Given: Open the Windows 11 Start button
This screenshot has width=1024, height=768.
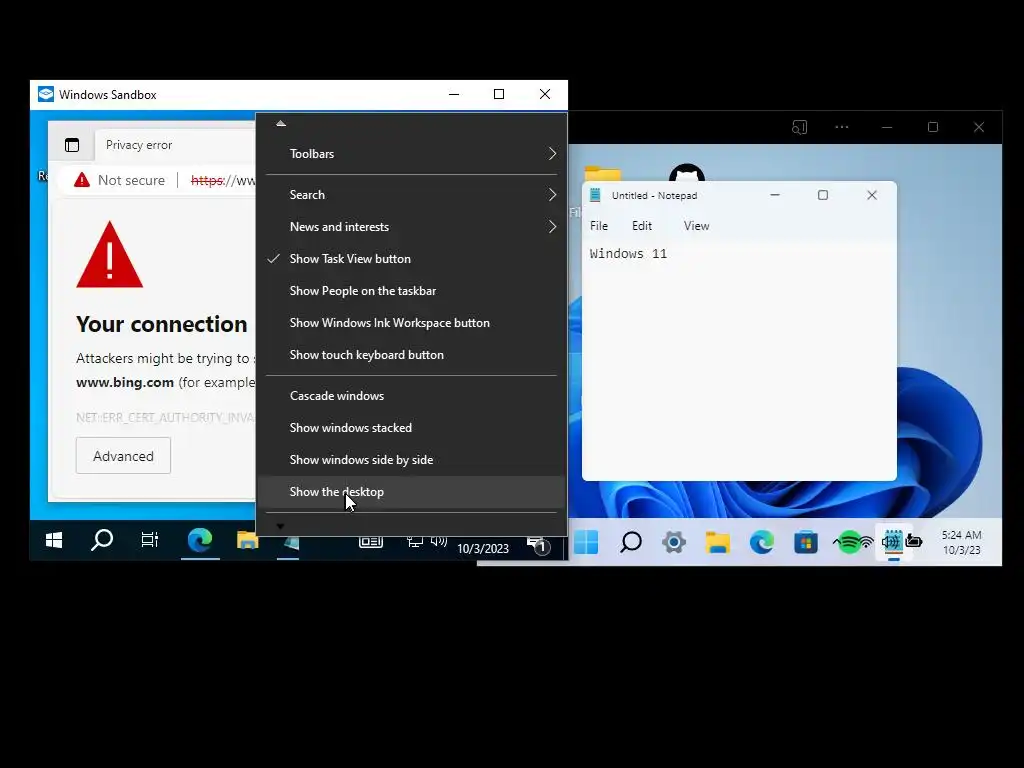Looking at the screenshot, I should coord(586,542).
